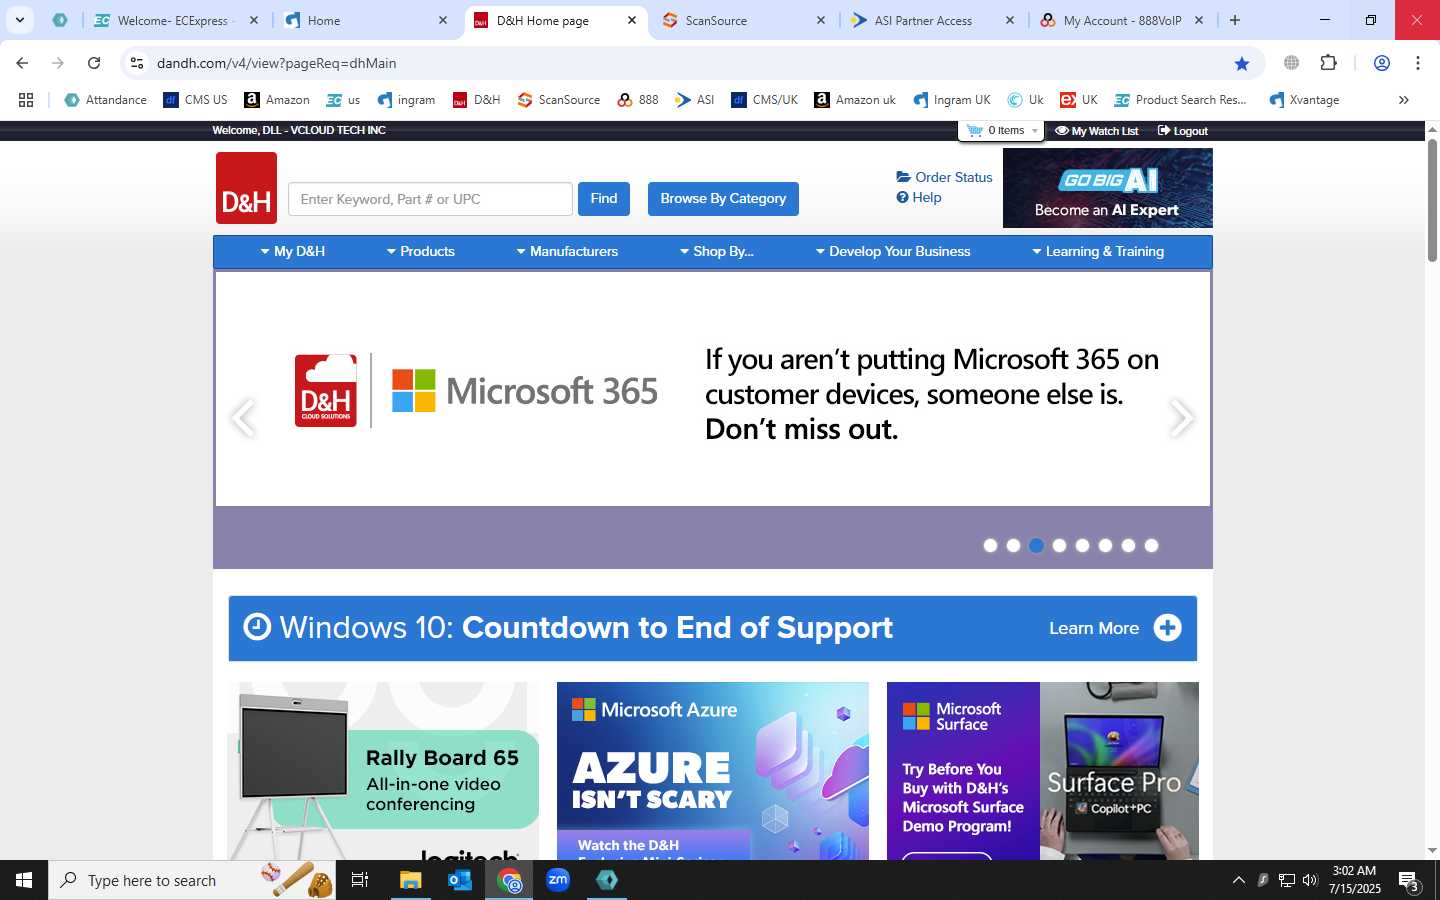Select the eighth carousel dot
Screen dimensions: 1440x900
click(1151, 545)
